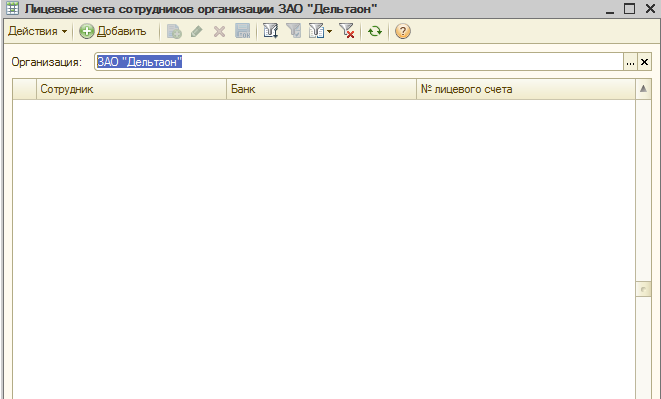Image resolution: width=661 pixels, height=399 pixels.
Task: Open the set filter and sorting icon
Action: (271, 31)
